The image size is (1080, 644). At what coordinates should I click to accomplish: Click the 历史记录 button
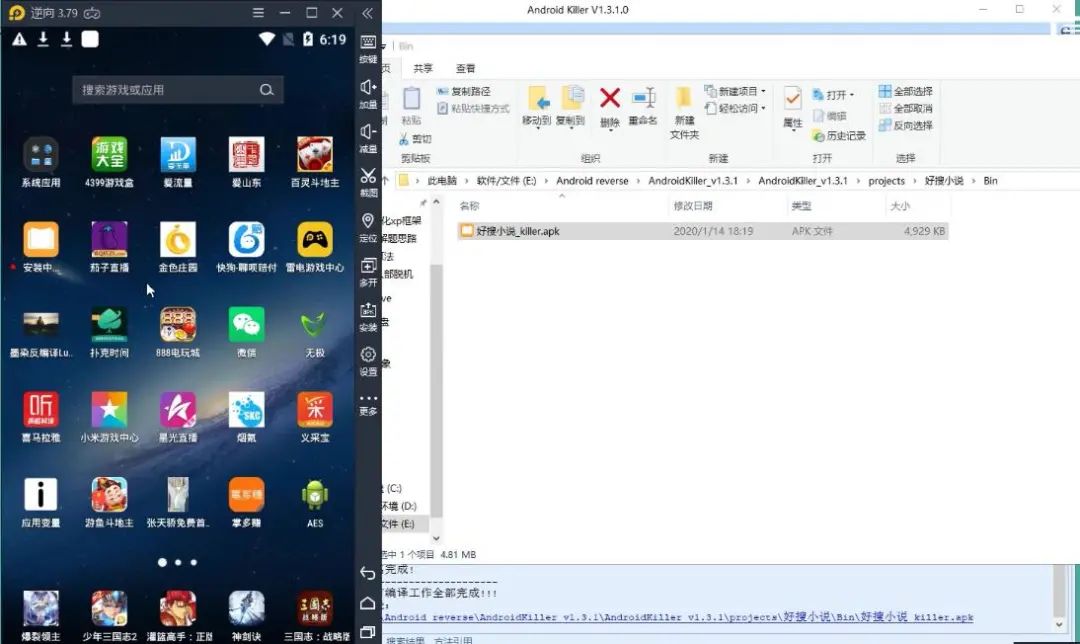(x=839, y=136)
